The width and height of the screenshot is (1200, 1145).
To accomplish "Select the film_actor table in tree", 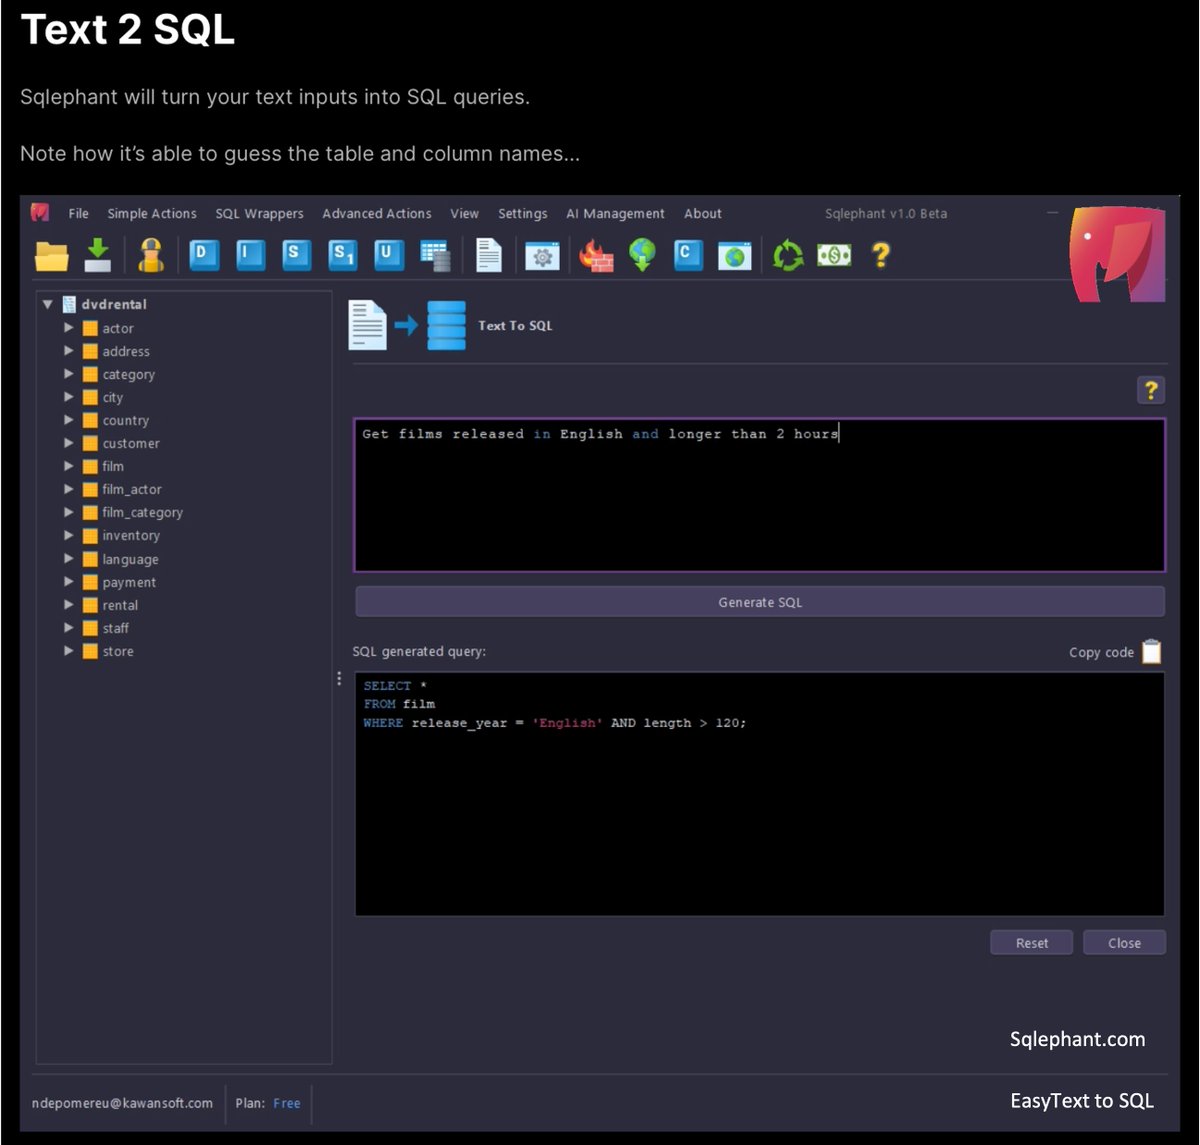I will (131, 489).
